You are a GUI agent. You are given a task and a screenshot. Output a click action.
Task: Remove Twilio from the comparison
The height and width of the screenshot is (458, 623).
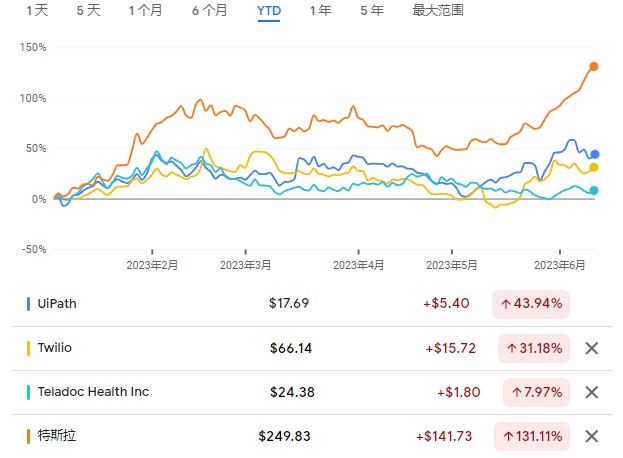point(591,348)
